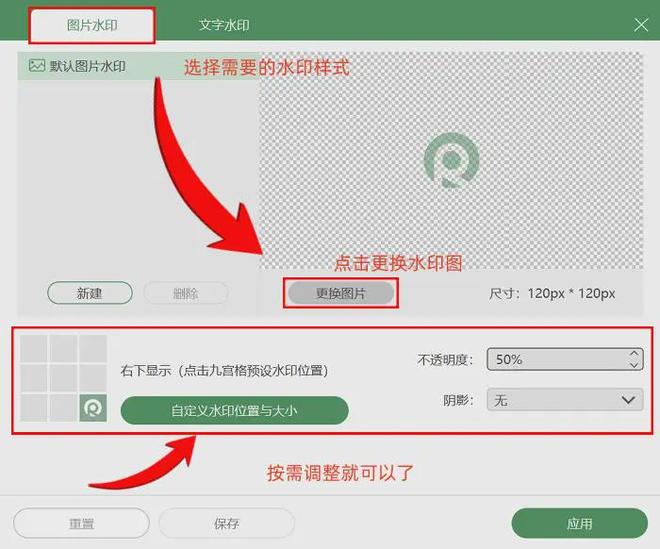Click the 保存 button
The height and width of the screenshot is (549, 660).
[226, 523]
